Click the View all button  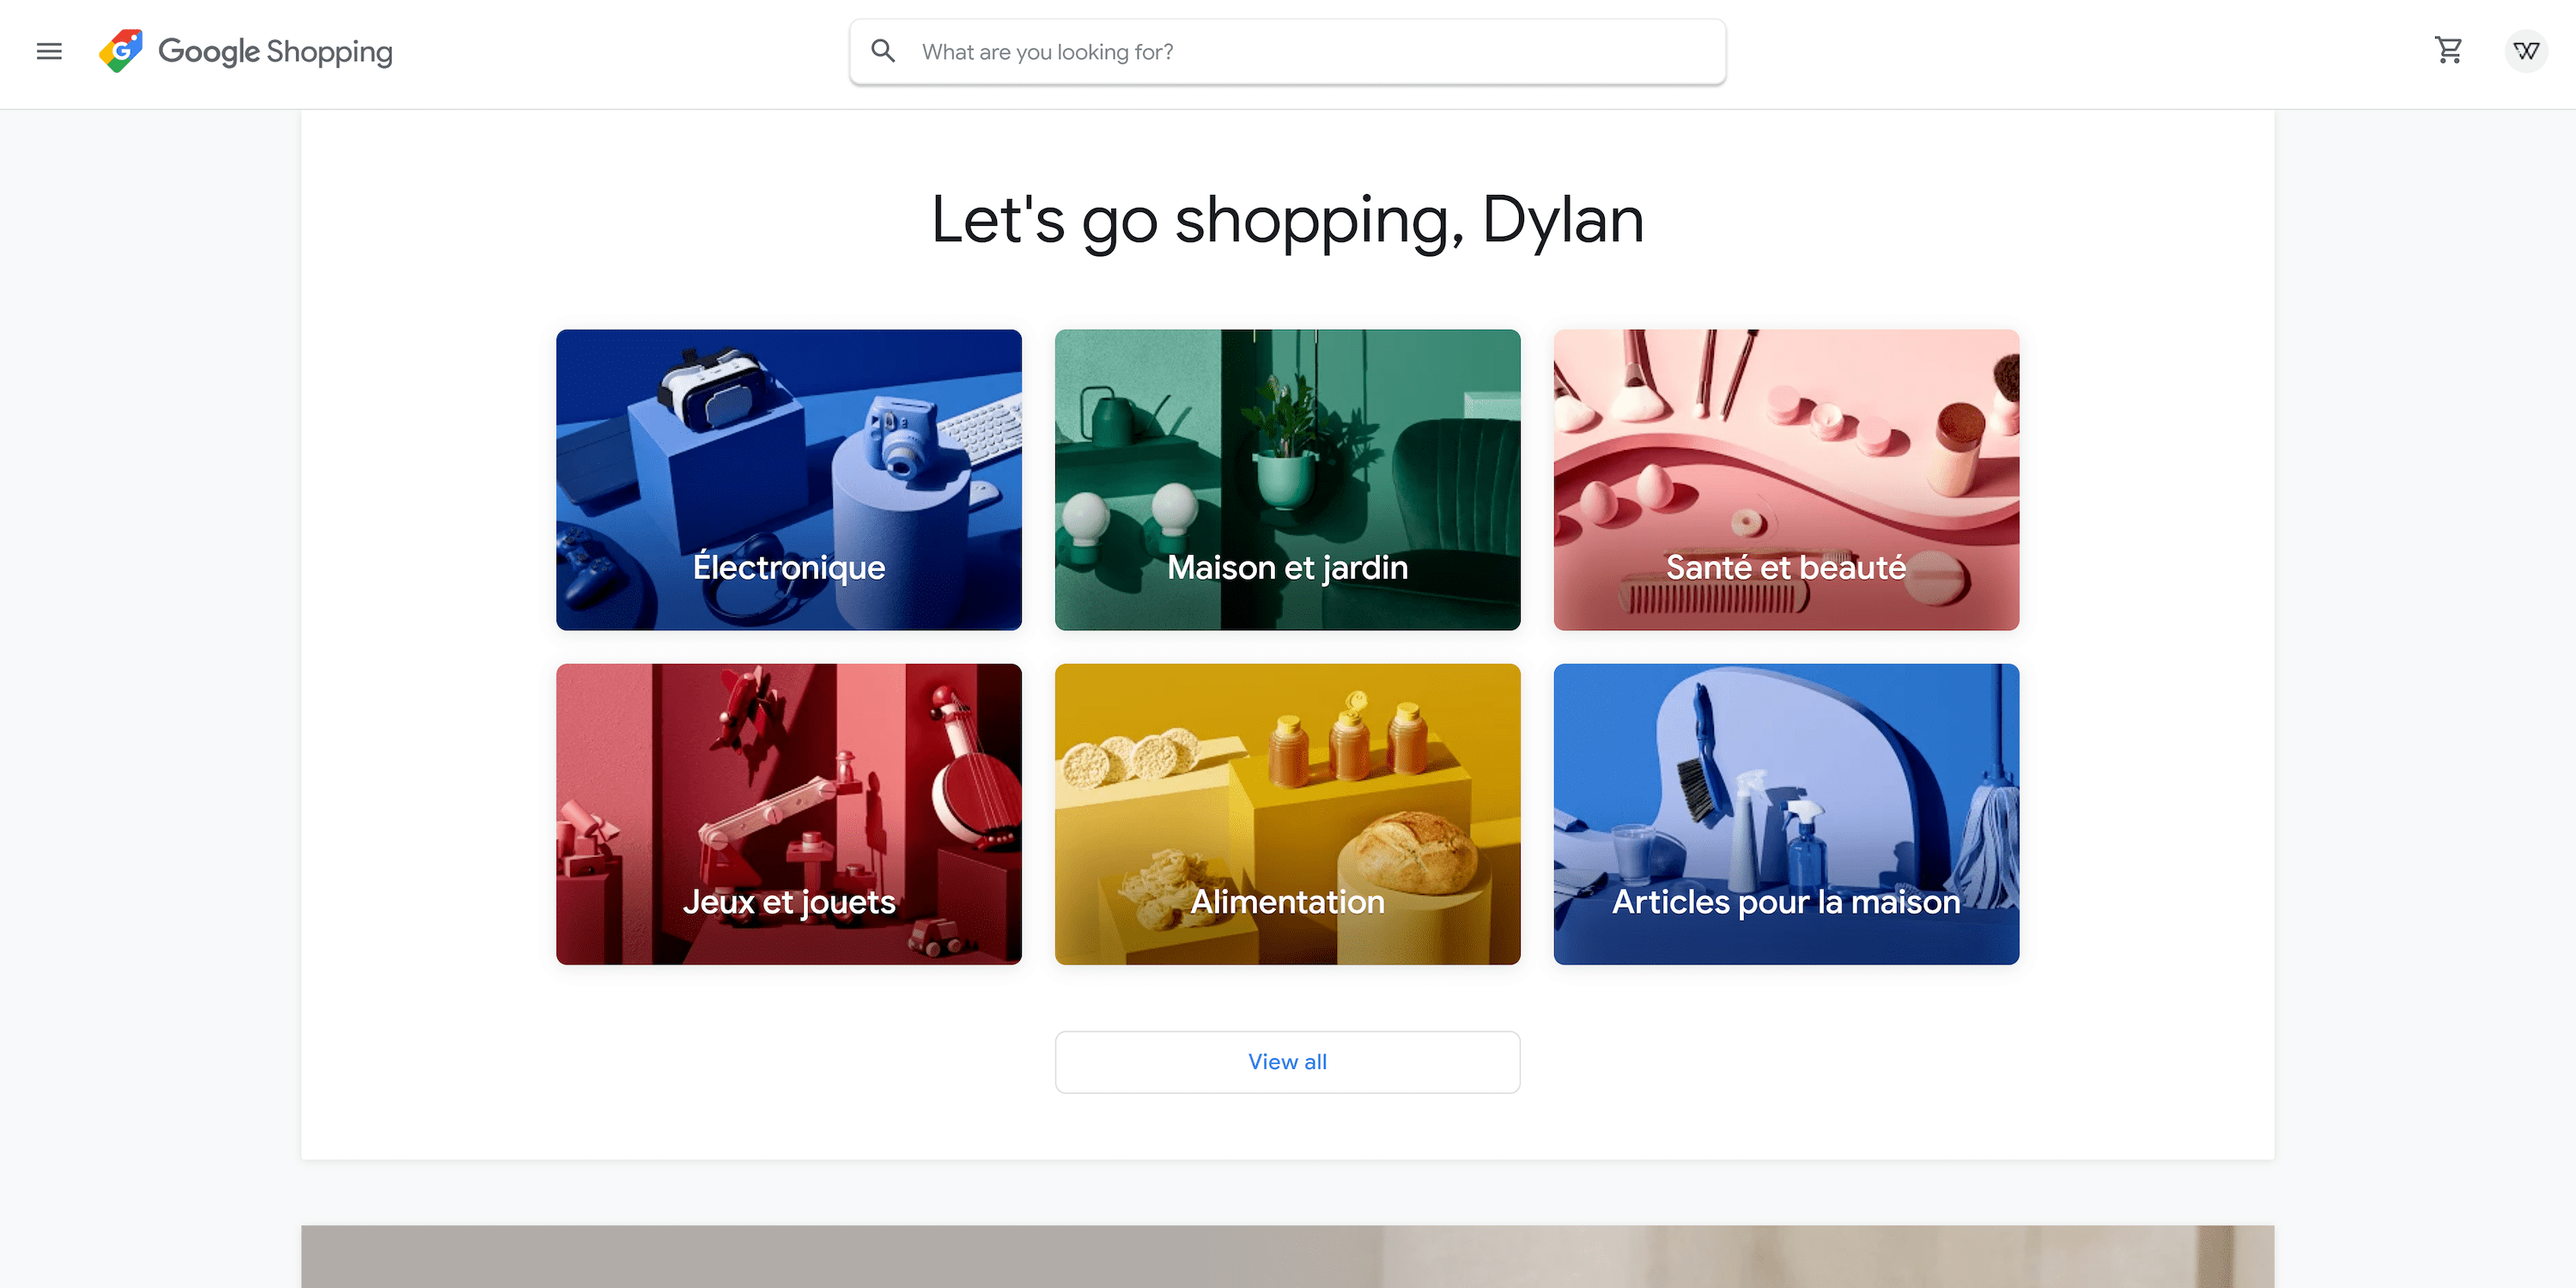point(1288,1062)
